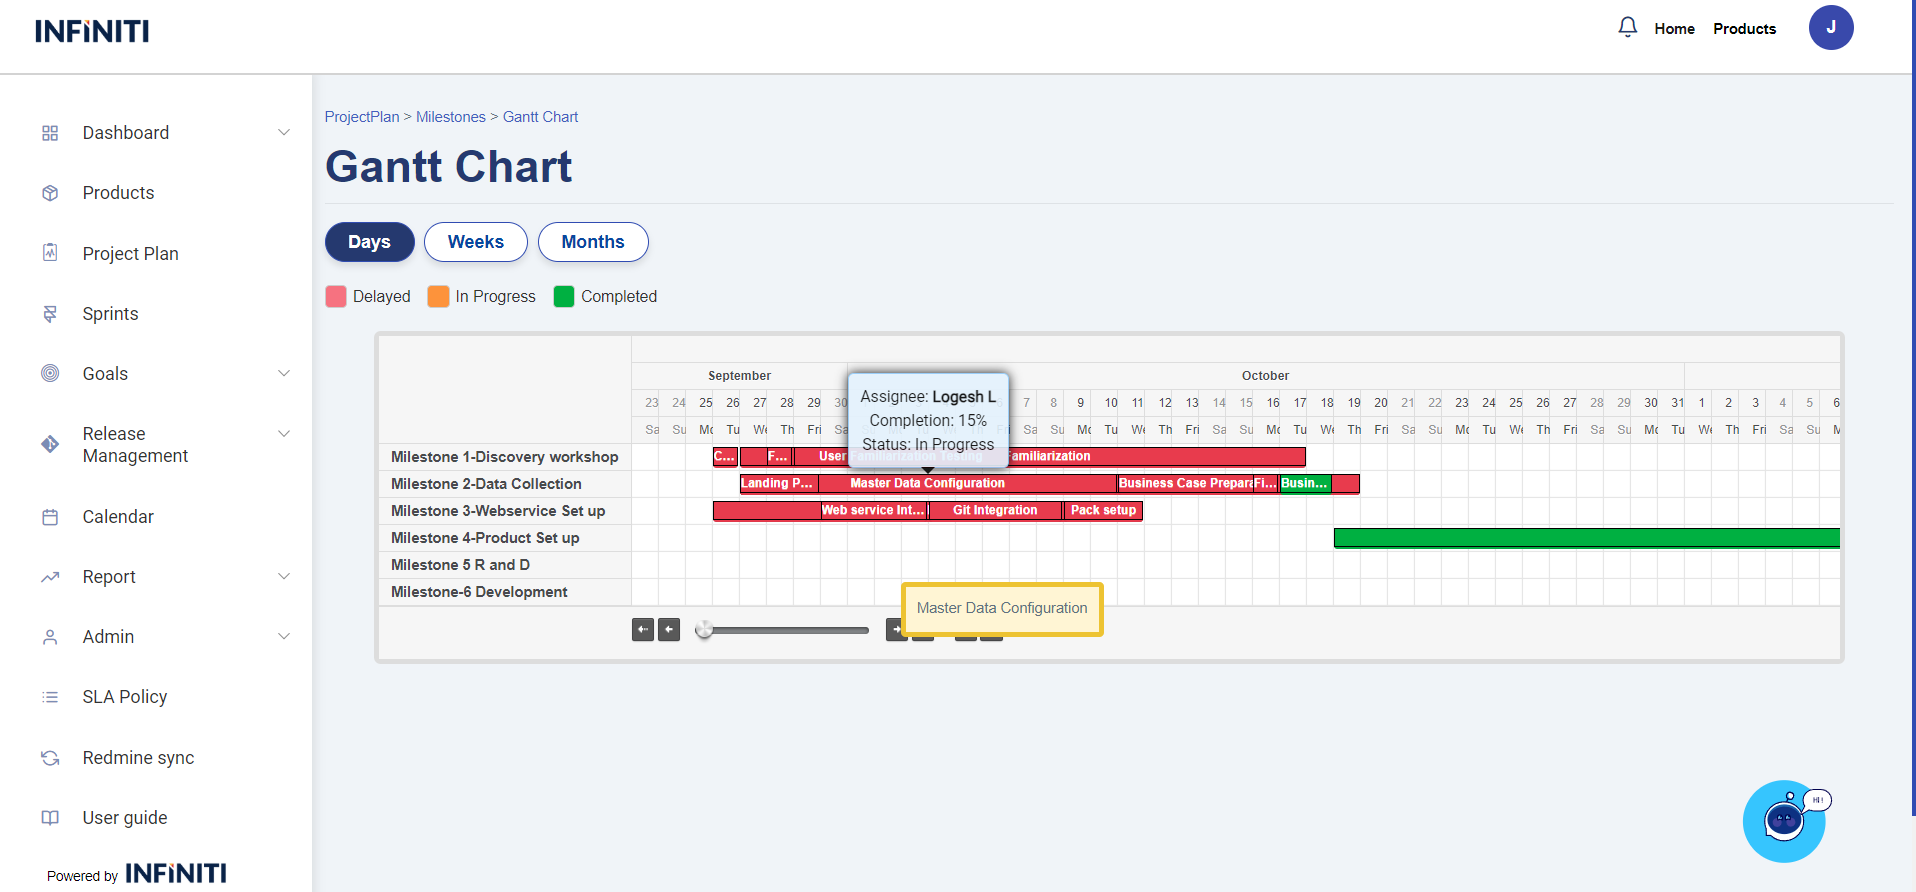The width and height of the screenshot is (1916, 892).
Task: Click the Gantt timeline slider handle
Action: [705, 630]
